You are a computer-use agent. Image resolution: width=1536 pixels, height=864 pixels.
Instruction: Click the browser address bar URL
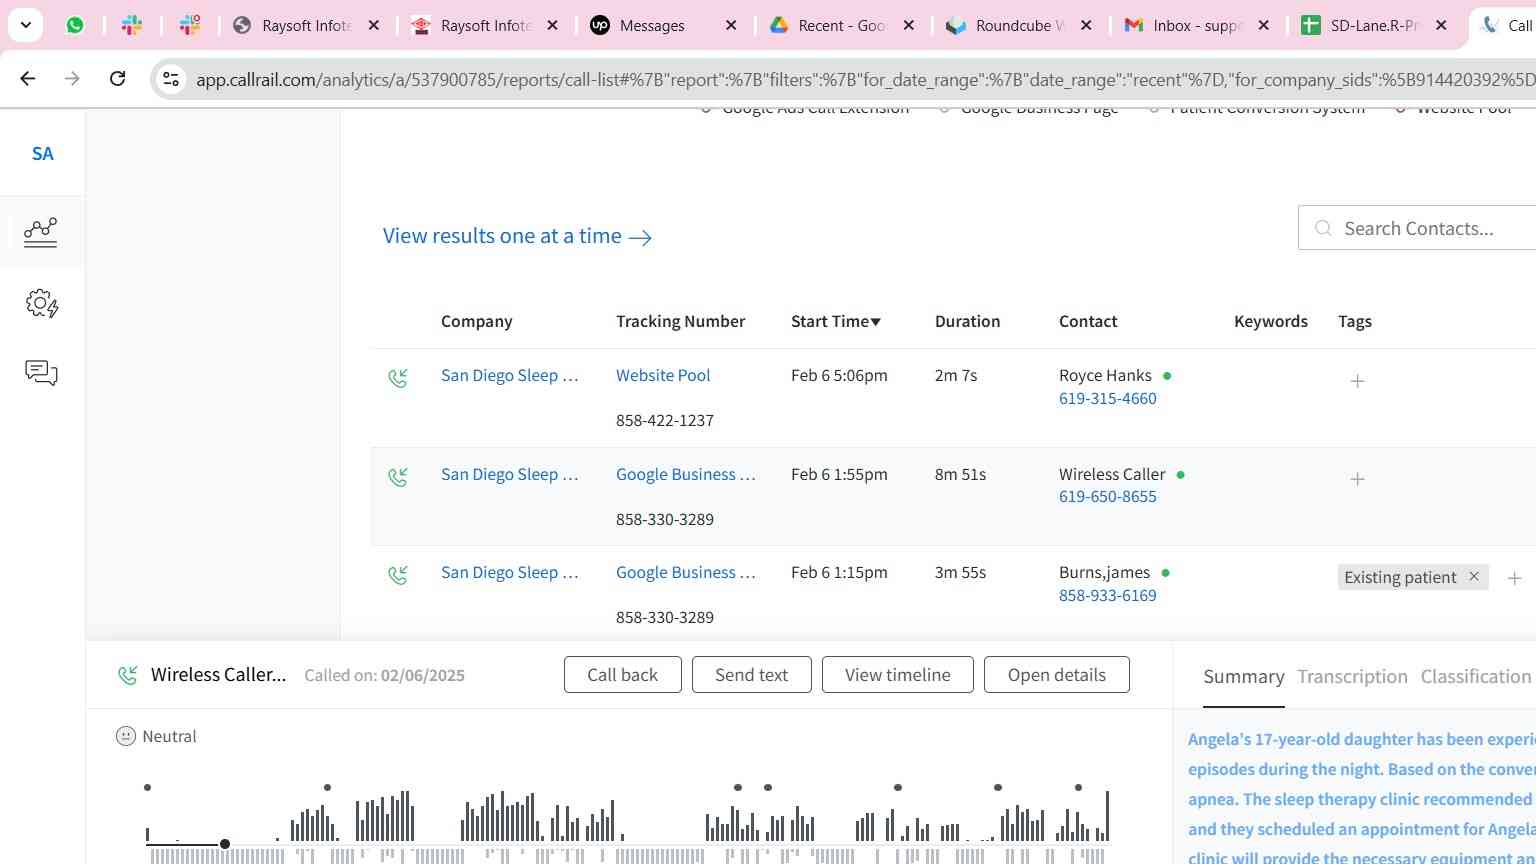pyautogui.click(x=865, y=79)
